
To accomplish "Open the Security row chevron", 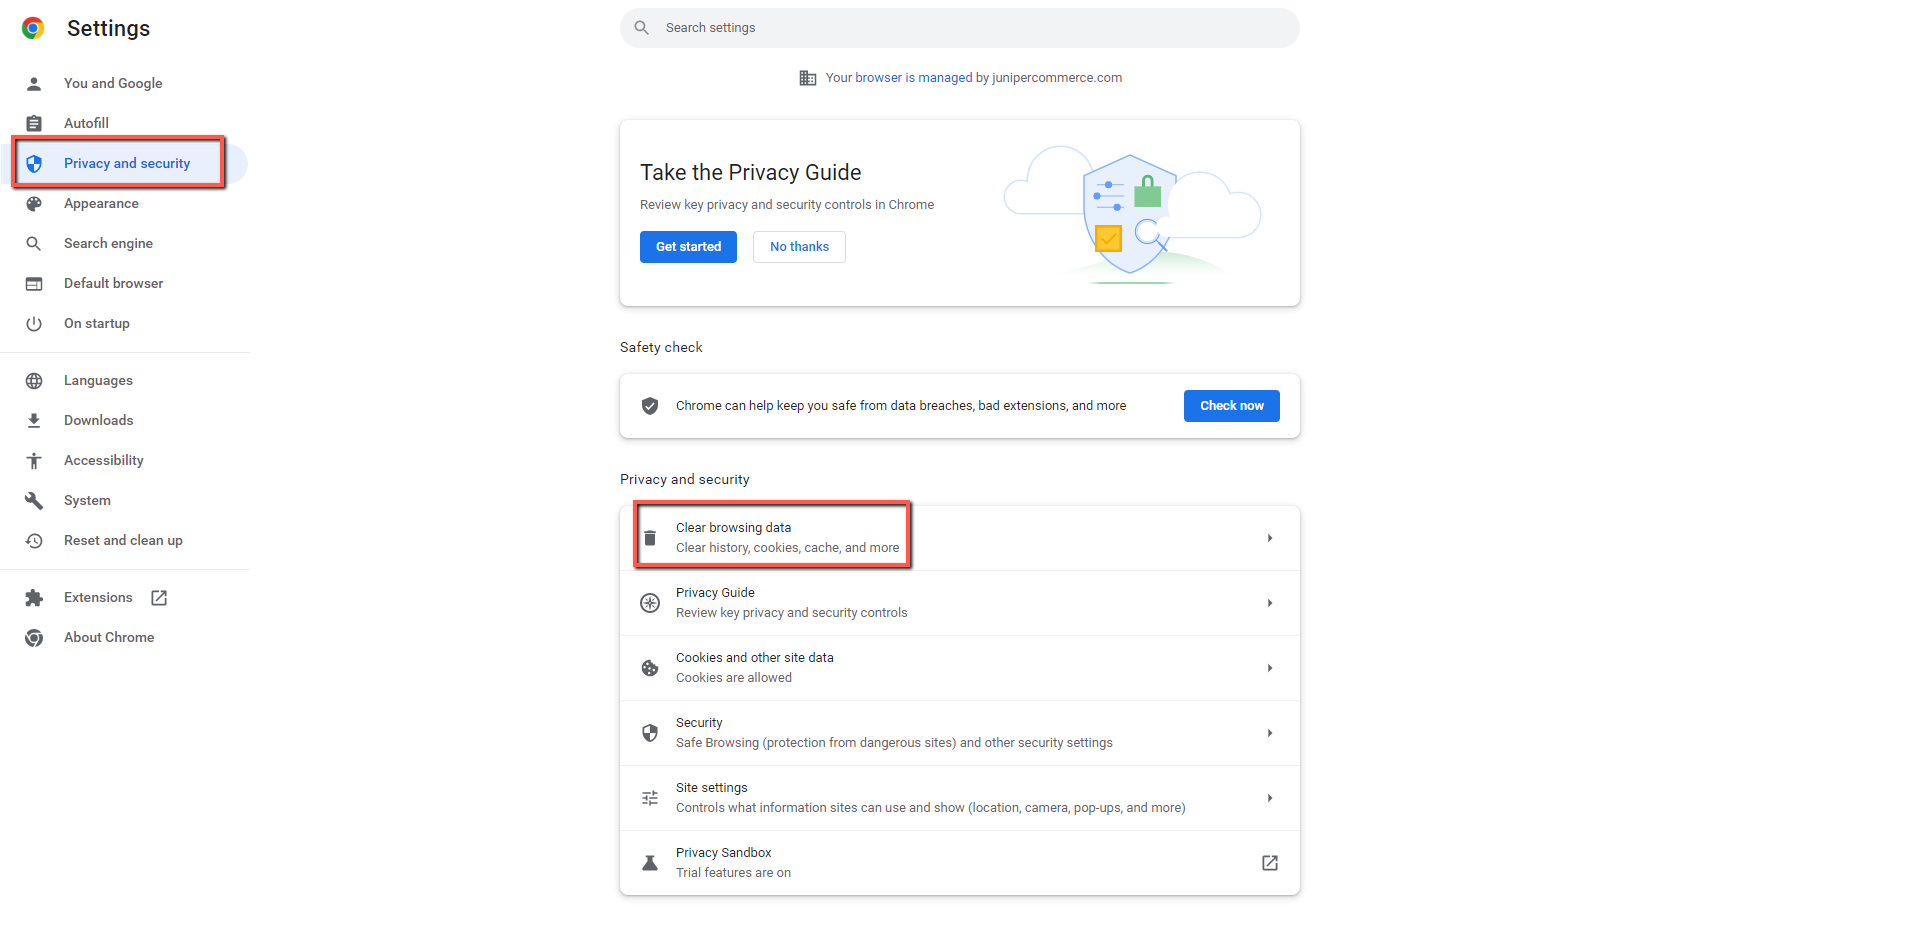I will click(x=1269, y=733).
